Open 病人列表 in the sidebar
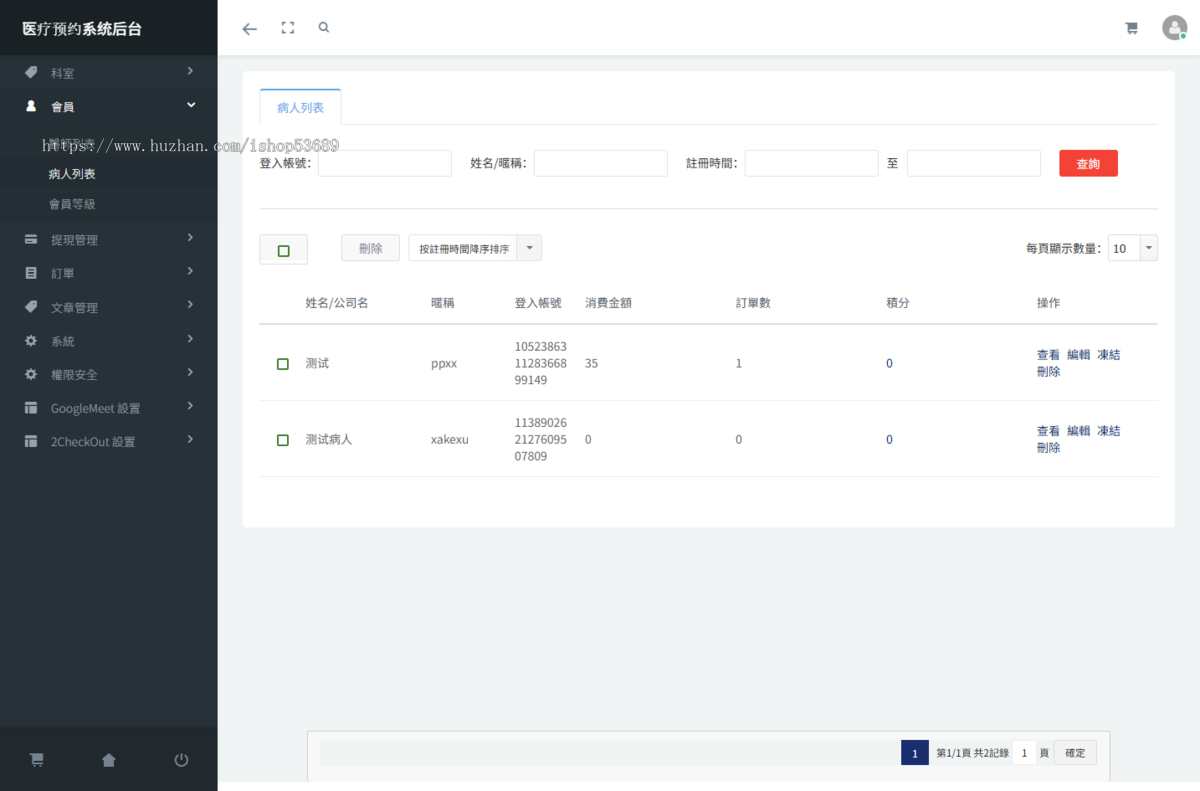The height and width of the screenshot is (791, 1200). coord(72,174)
